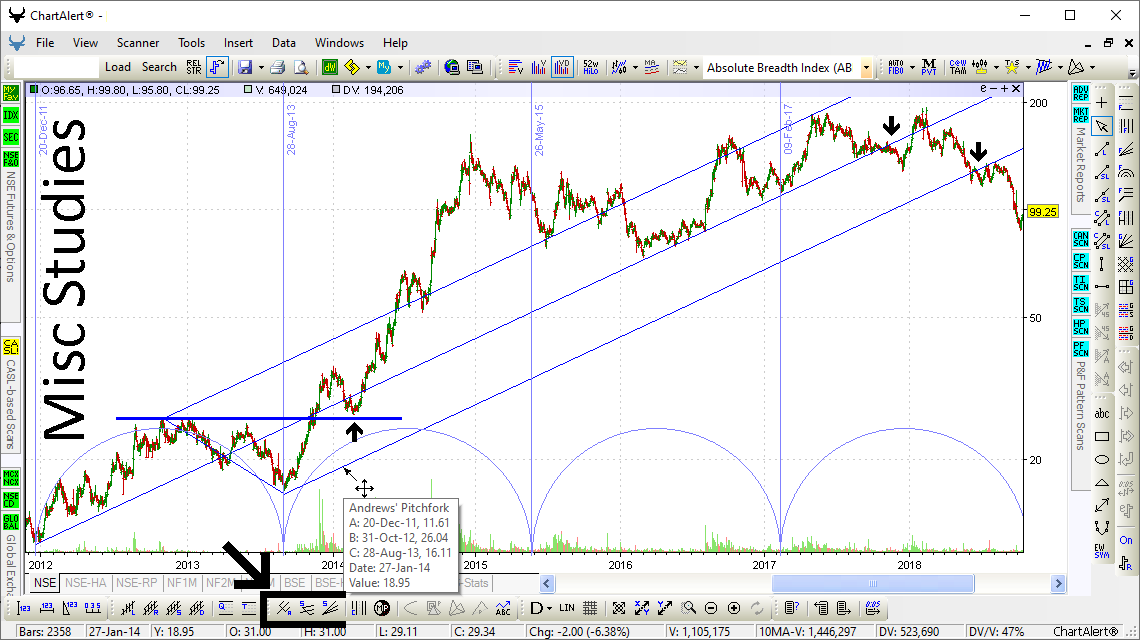
Task: Click the MP market profile icon
Action: (x=382, y=608)
